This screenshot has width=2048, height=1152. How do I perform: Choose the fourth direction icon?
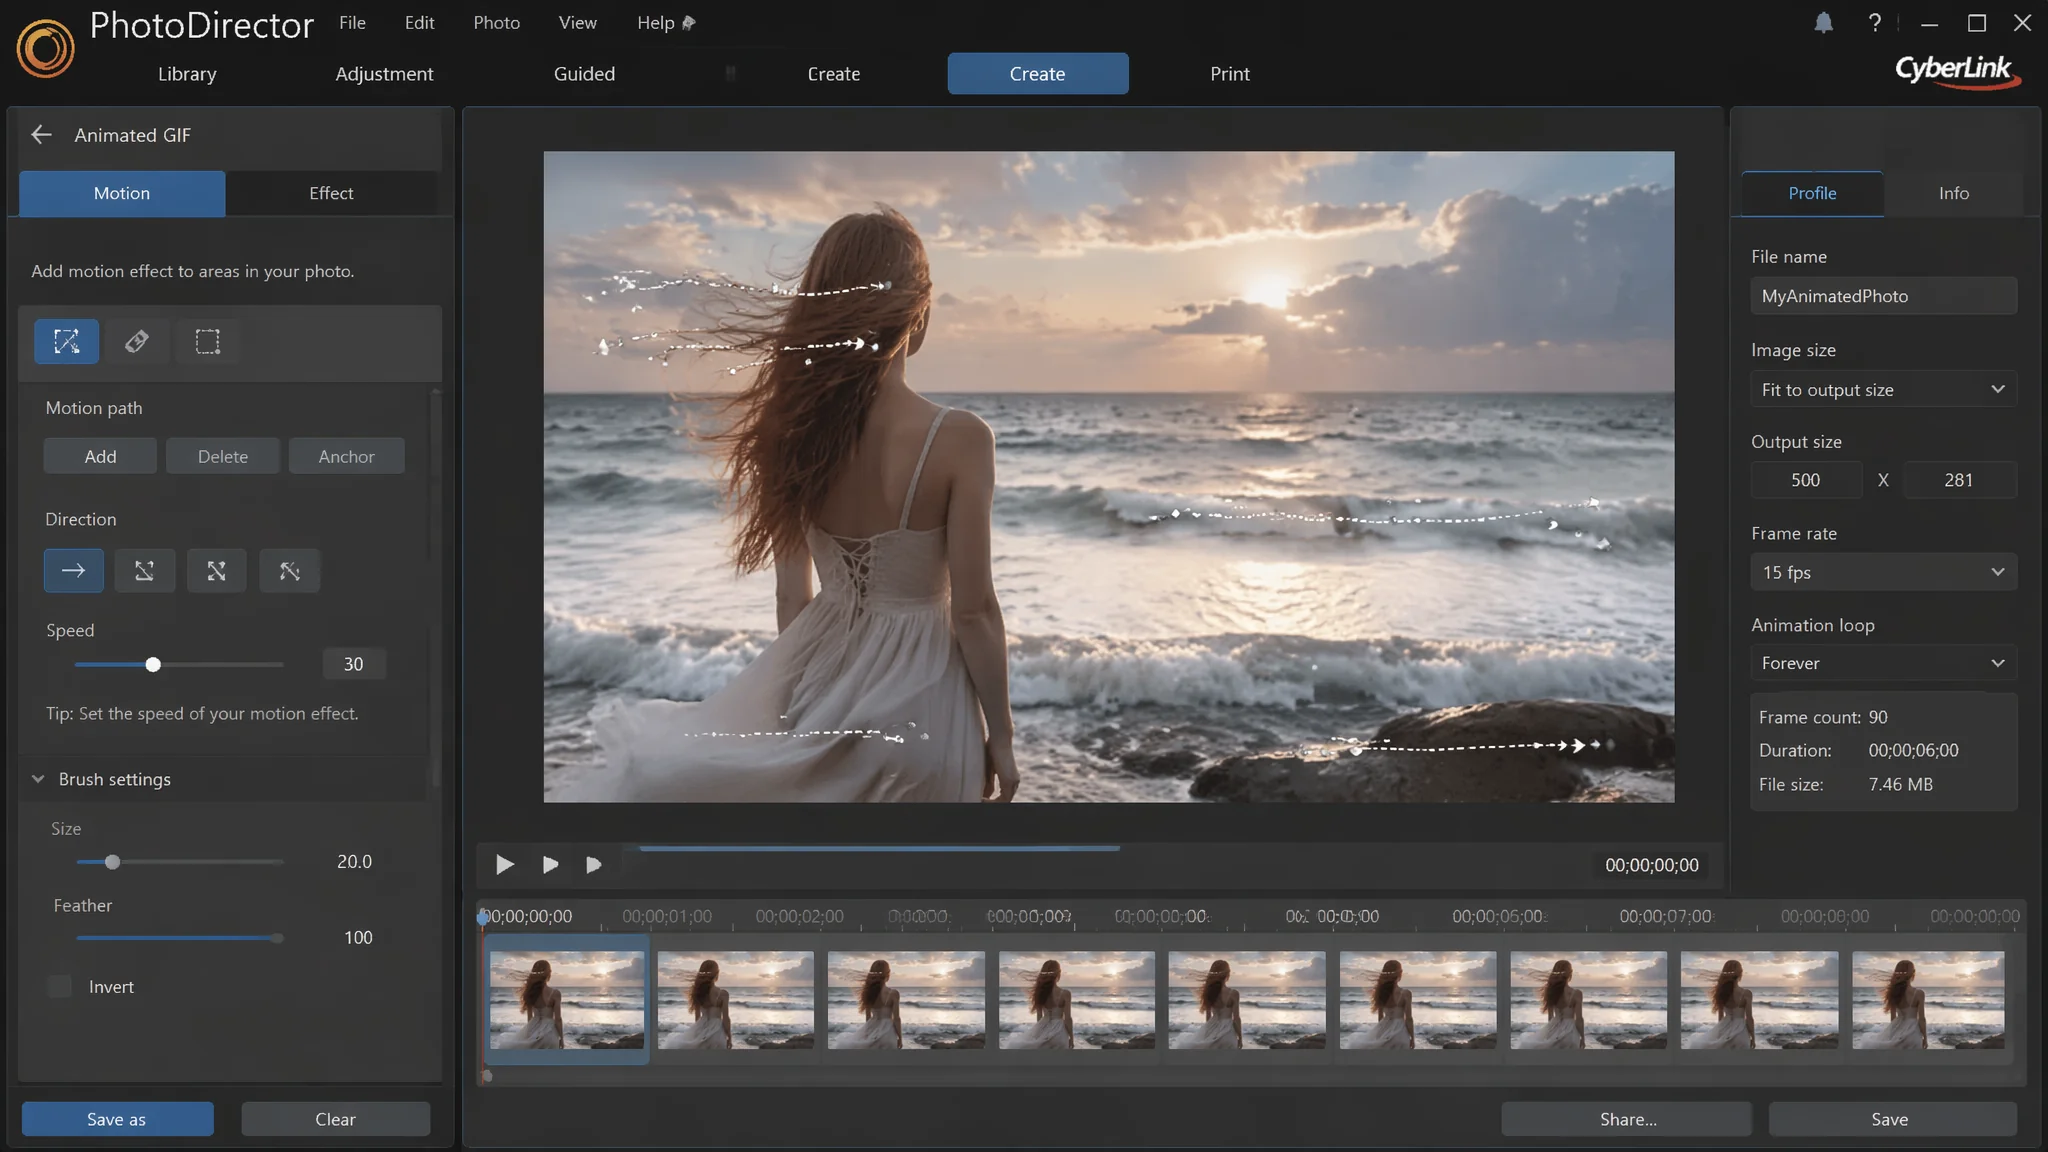(289, 571)
